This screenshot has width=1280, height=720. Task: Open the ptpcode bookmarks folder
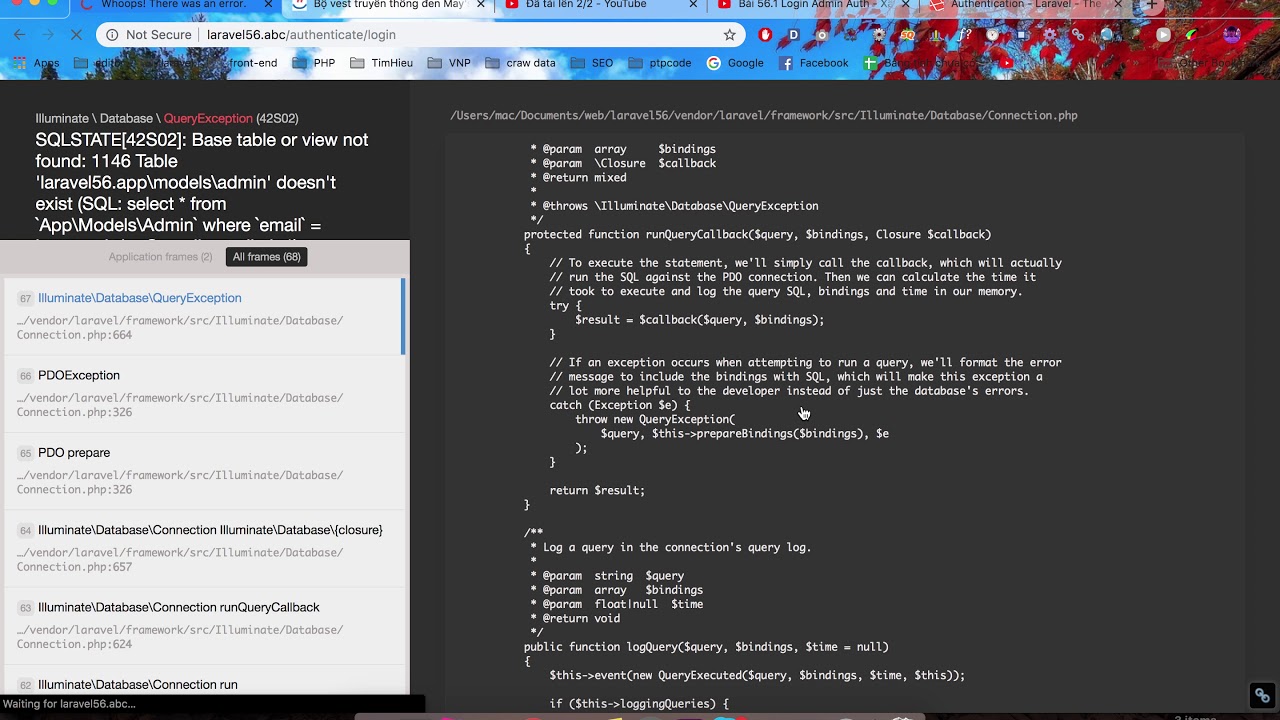[x=660, y=63]
